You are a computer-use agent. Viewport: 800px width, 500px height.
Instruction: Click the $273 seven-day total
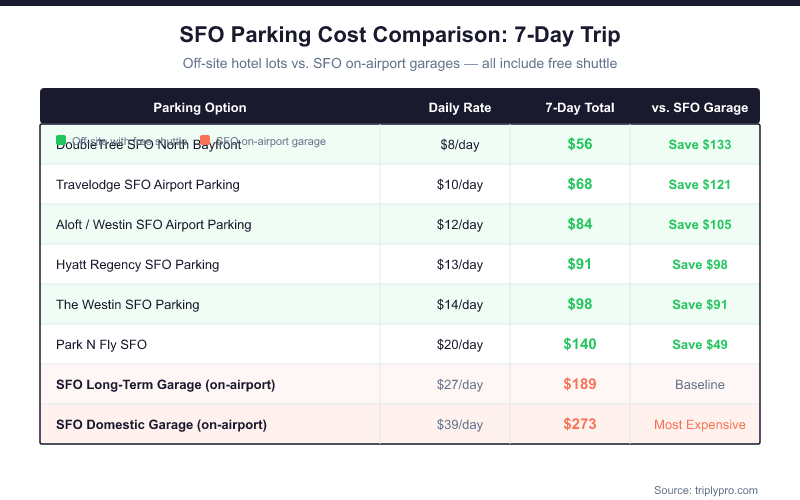coord(580,425)
